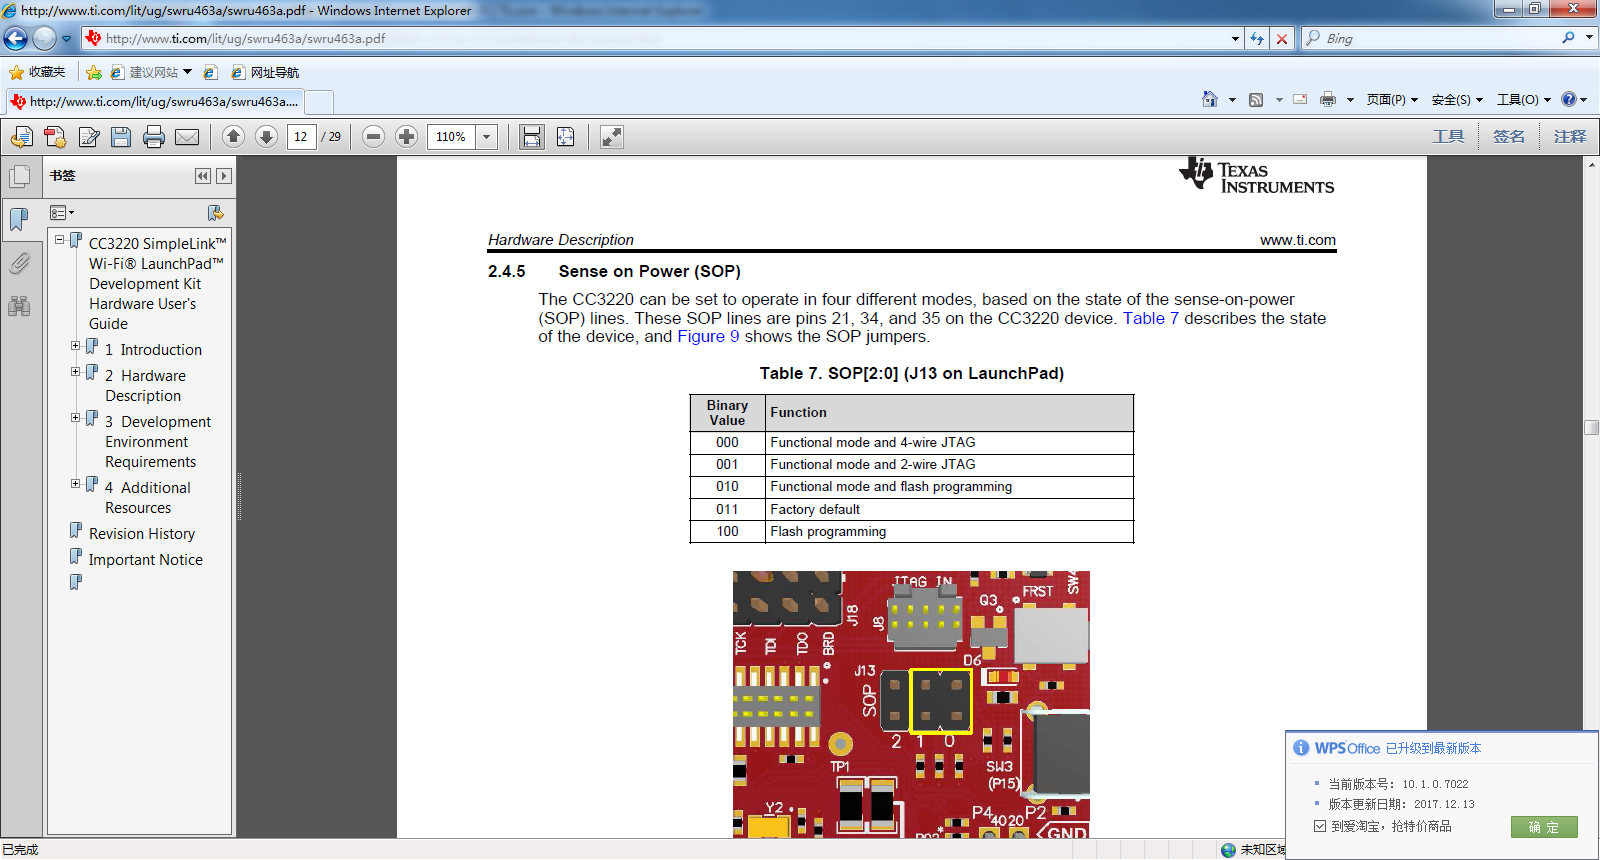The height and width of the screenshot is (860, 1600).
Task: Go back to the previous page in browser
Action: click(x=16, y=39)
